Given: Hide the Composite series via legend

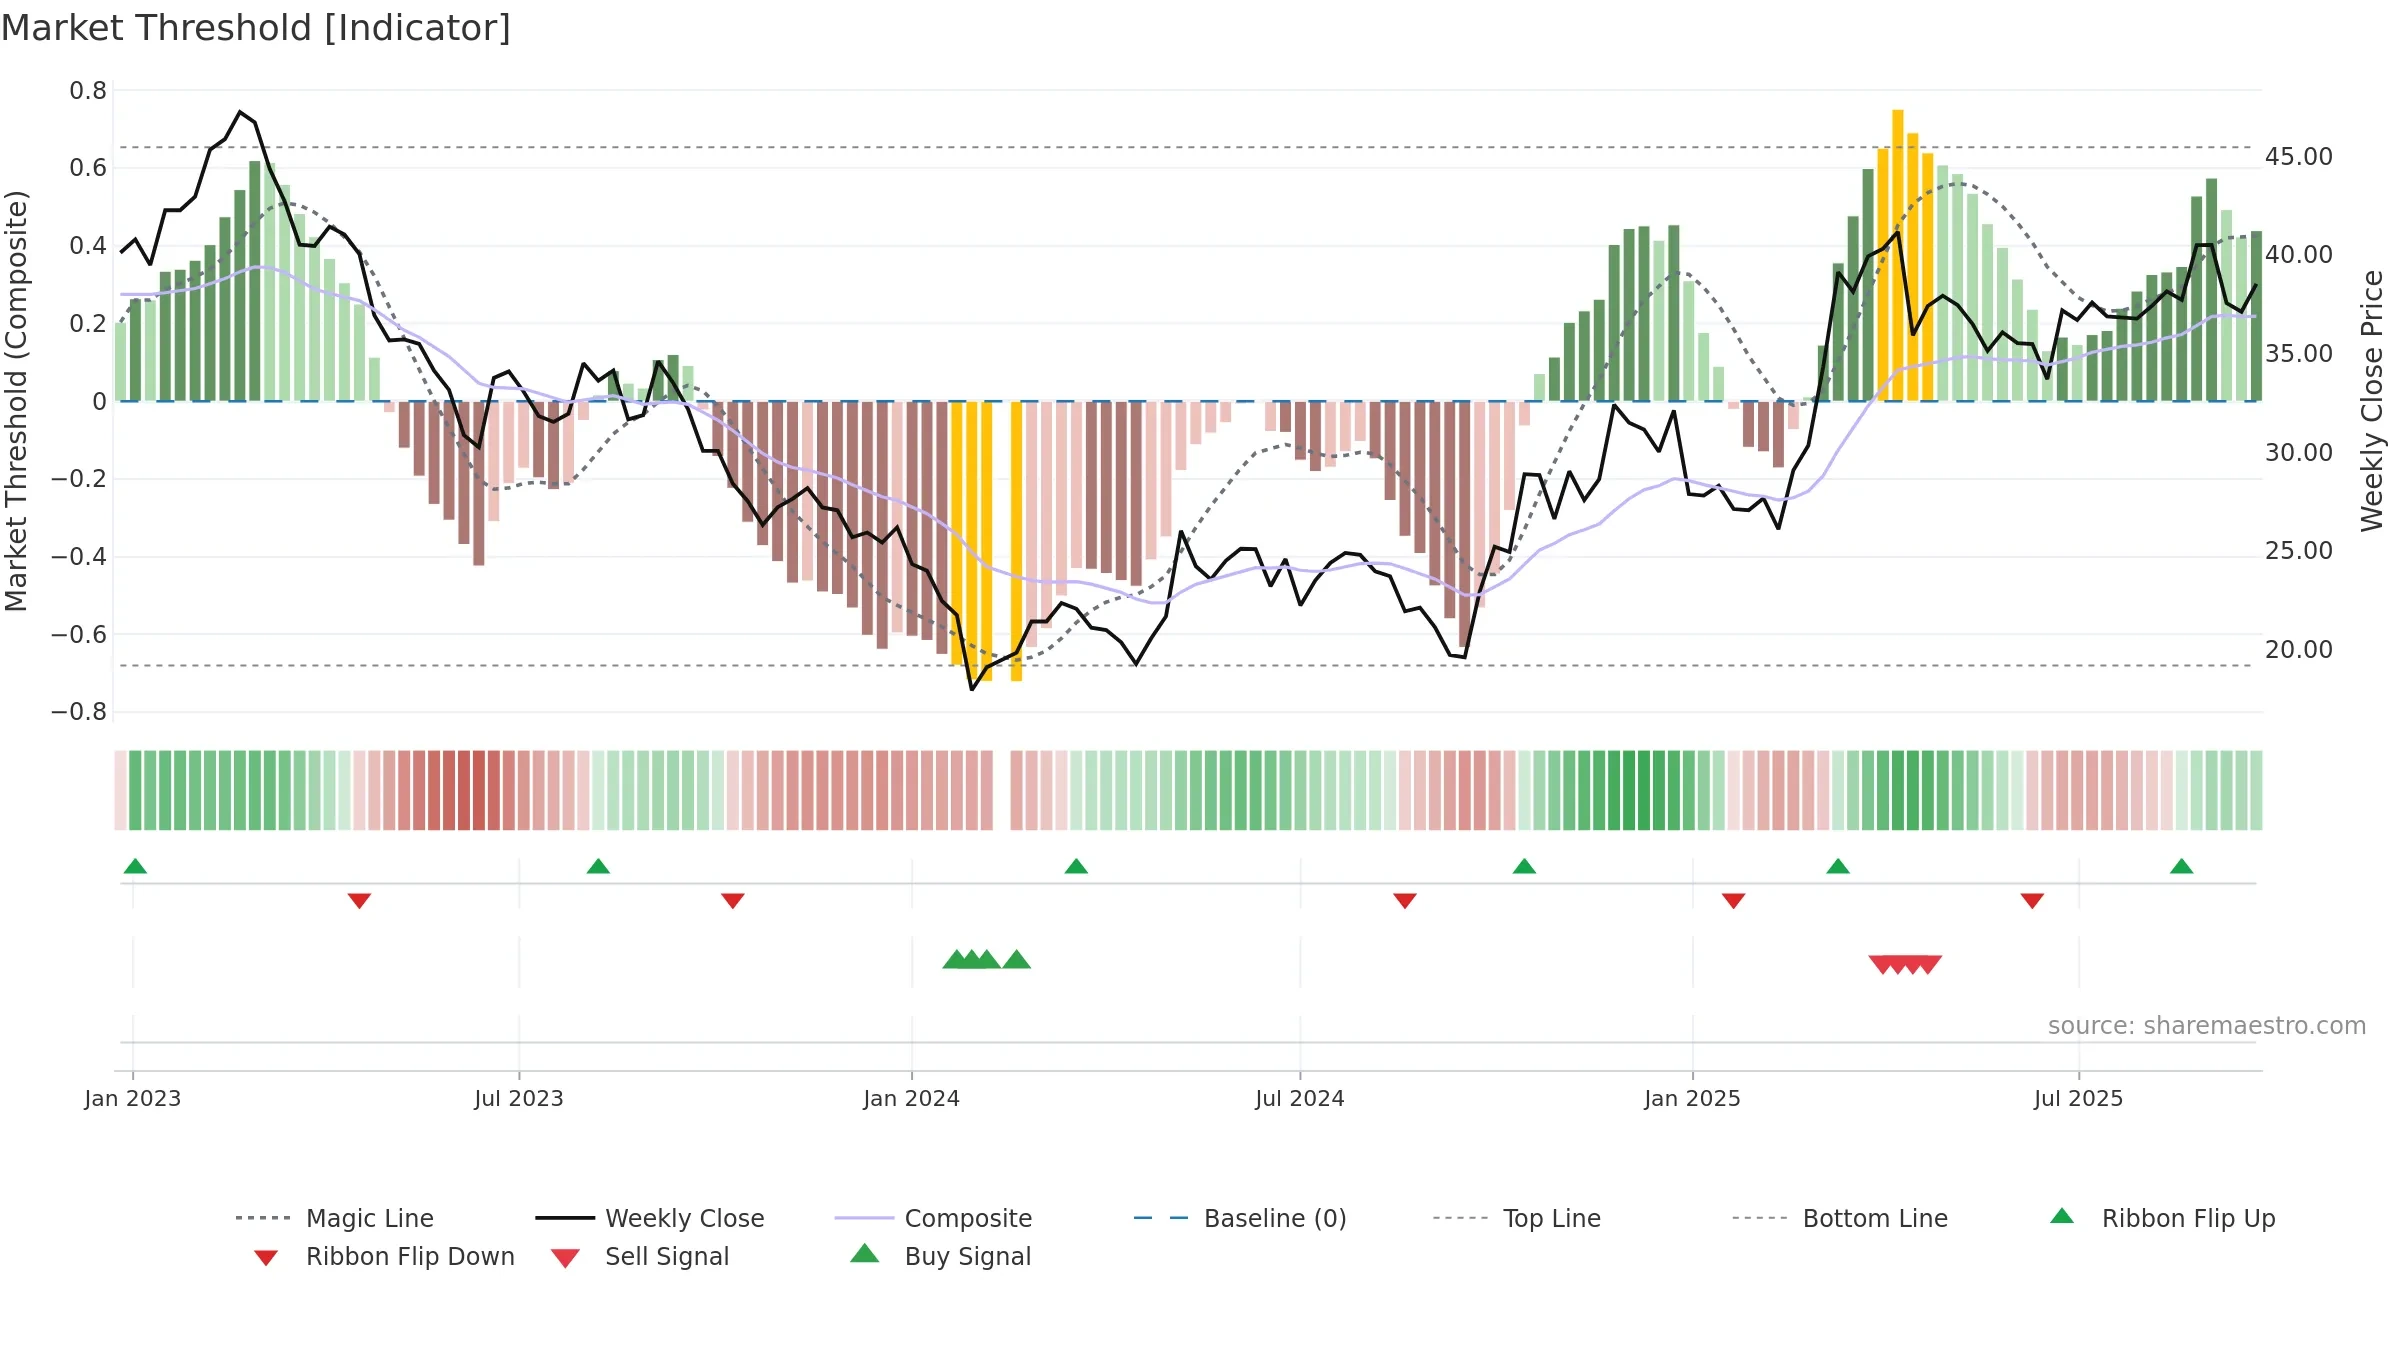Looking at the screenshot, I should pyautogui.click(x=933, y=1218).
